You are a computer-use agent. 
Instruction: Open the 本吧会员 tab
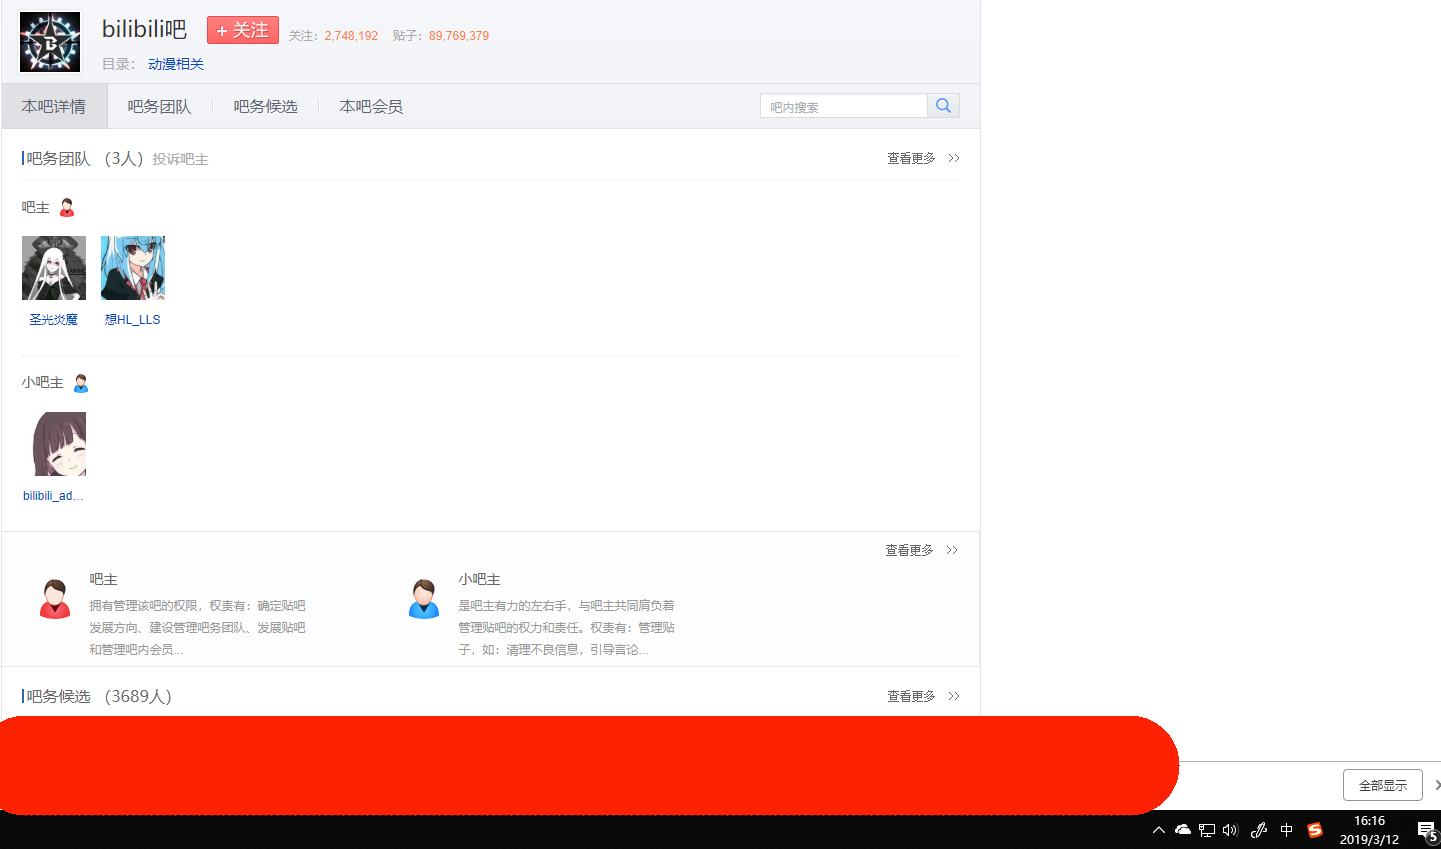(x=371, y=107)
